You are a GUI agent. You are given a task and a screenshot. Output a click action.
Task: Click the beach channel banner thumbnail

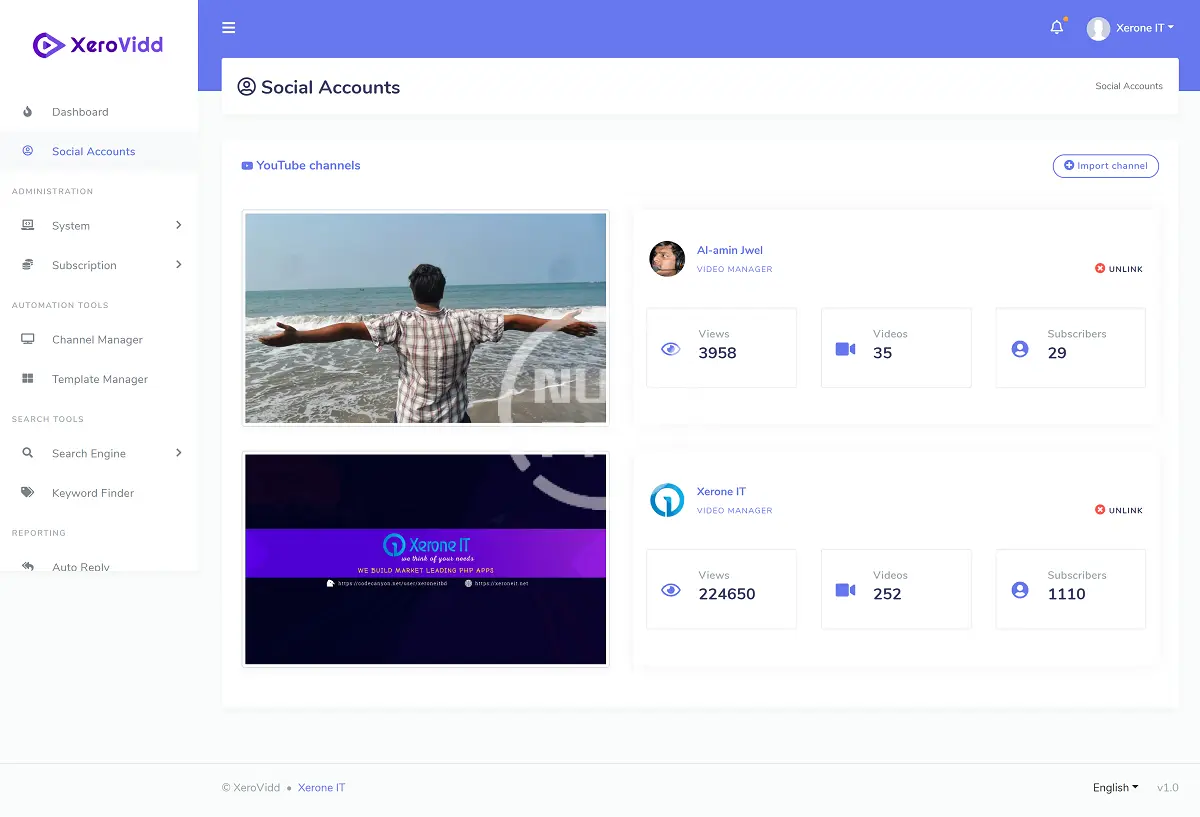click(425, 318)
